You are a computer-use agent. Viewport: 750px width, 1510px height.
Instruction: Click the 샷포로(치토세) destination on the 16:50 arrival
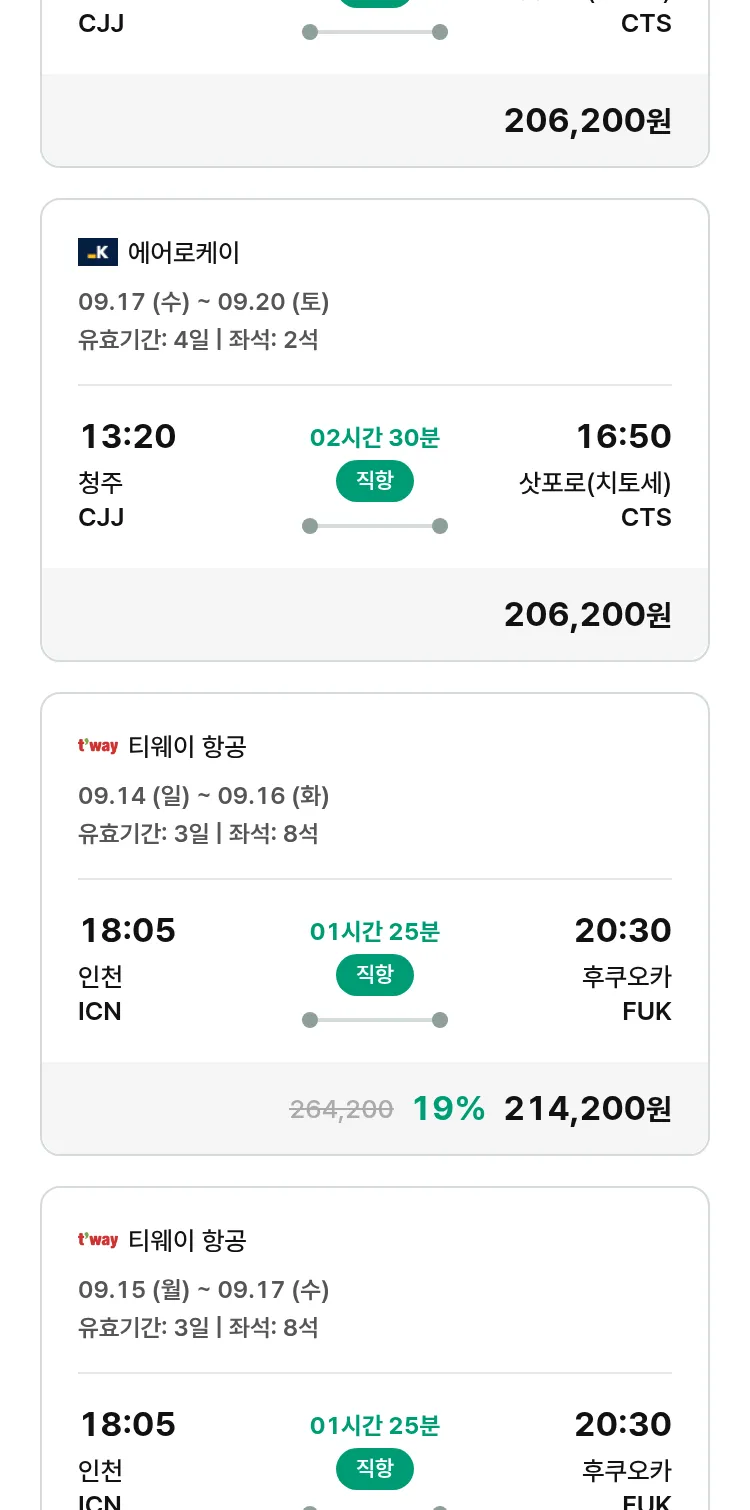click(x=594, y=483)
